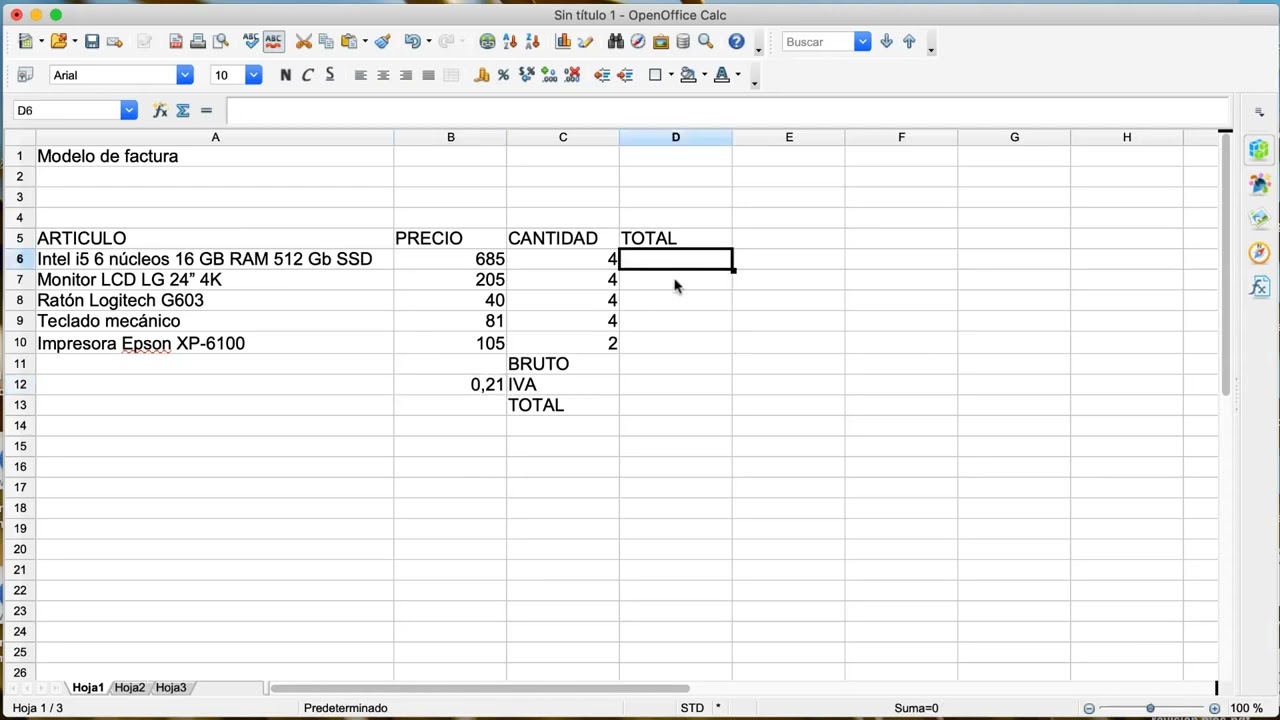This screenshot has height=720, width=1280.
Task: Open the Function Wizard button
Action: [x=160, y=110]
